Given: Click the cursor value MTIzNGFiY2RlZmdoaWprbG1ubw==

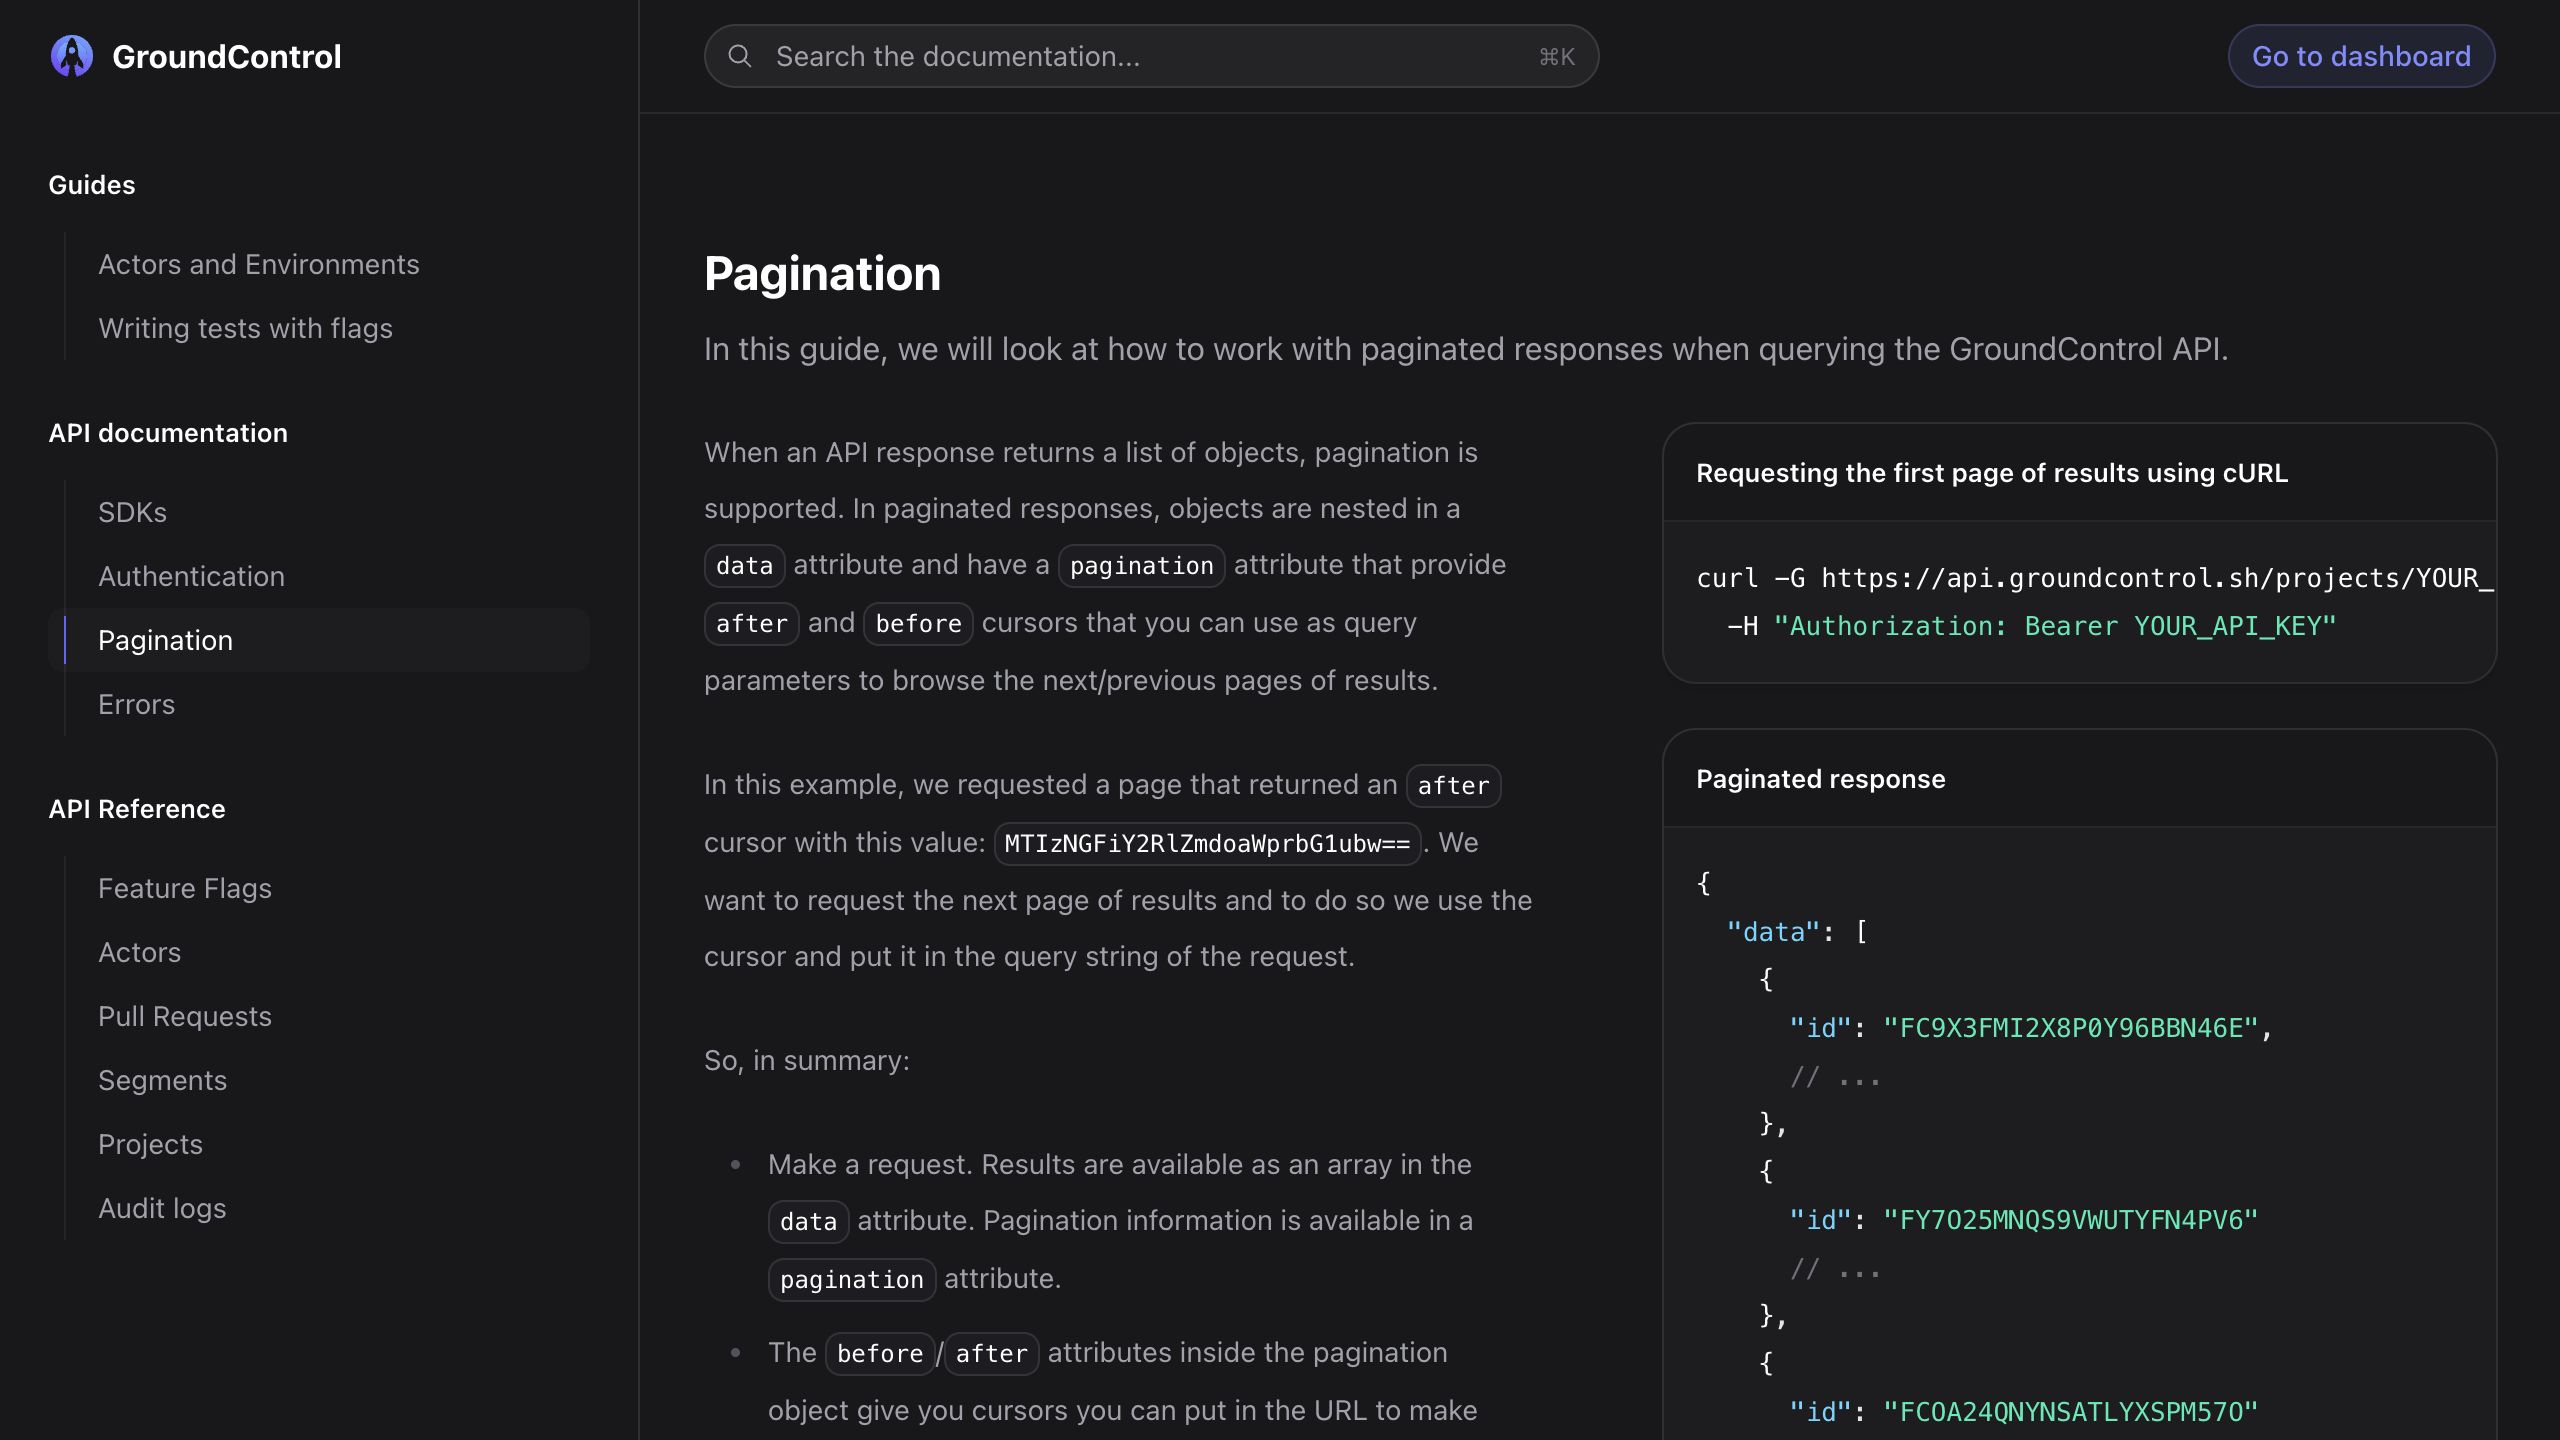Looking at the screenshot, I should pyautogui.click(x=1207, y=843).
